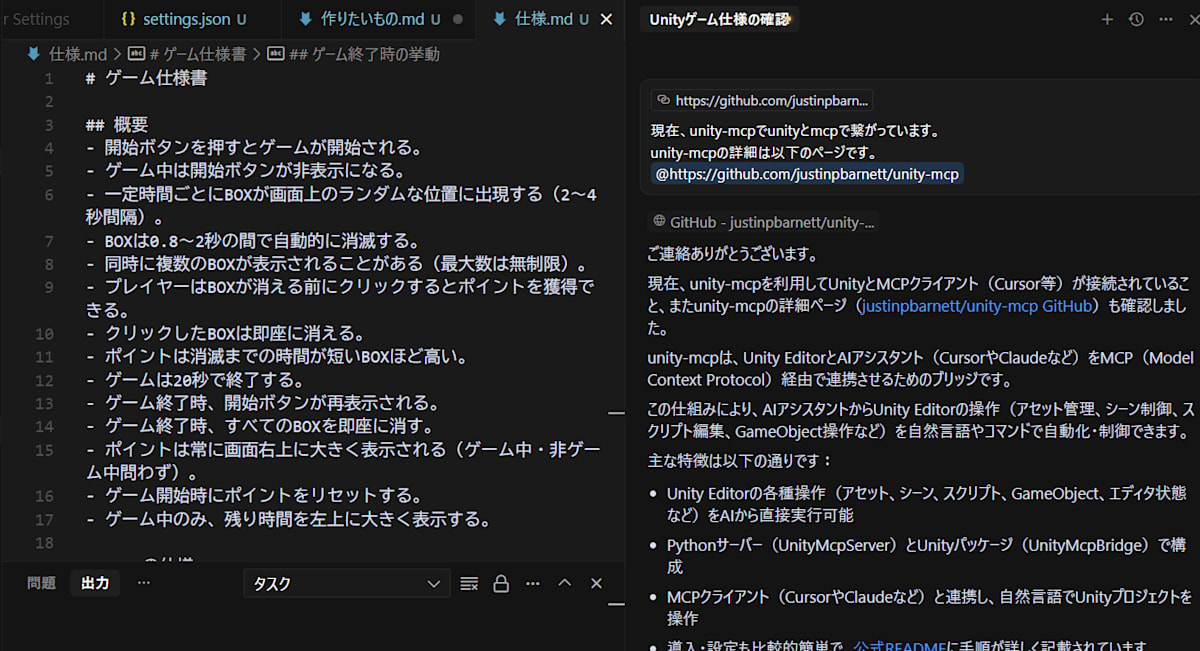Open breadcrumb segment # ゲーム仕様書
Screen dimensions: 1200x651
186,54
